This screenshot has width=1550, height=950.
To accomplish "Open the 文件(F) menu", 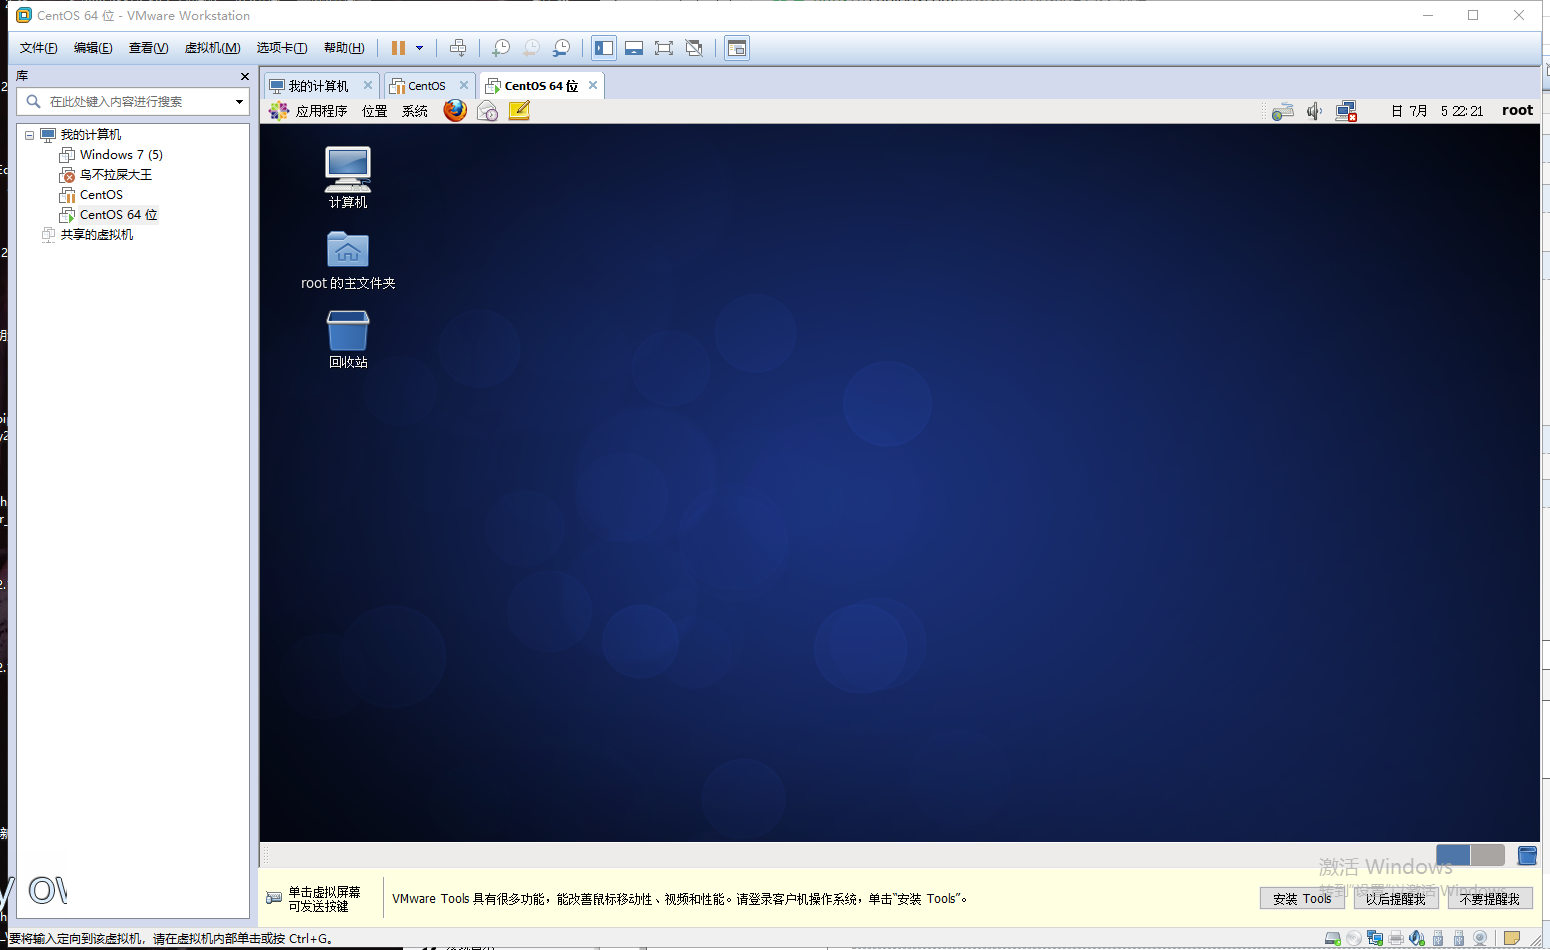I will [x=39, y=48].
